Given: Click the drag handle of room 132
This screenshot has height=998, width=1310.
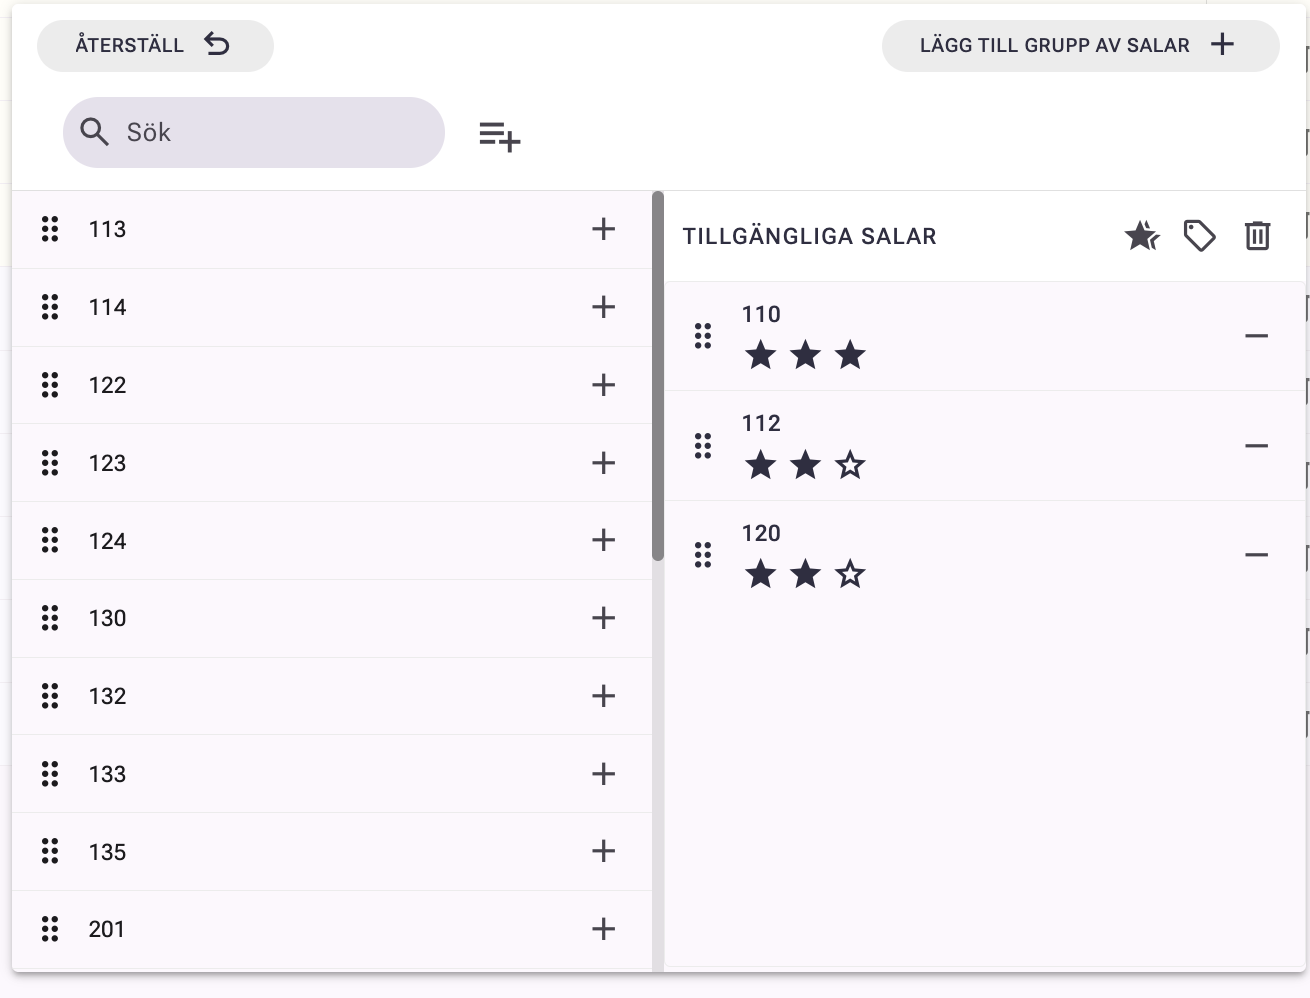Looking at the screenshot, I should 50,696.
